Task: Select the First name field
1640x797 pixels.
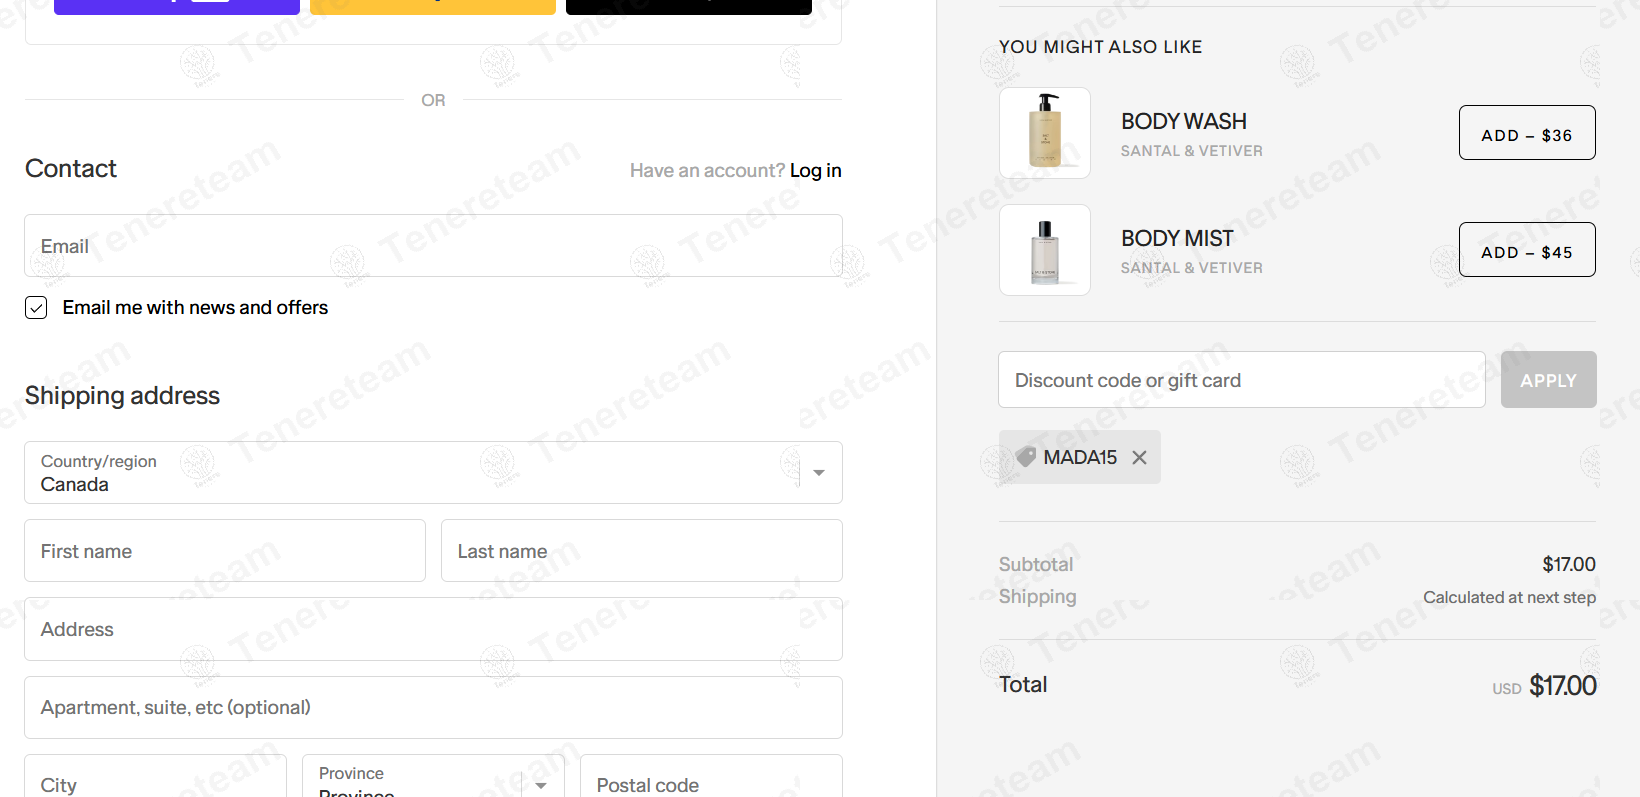Action: [225, 551]
